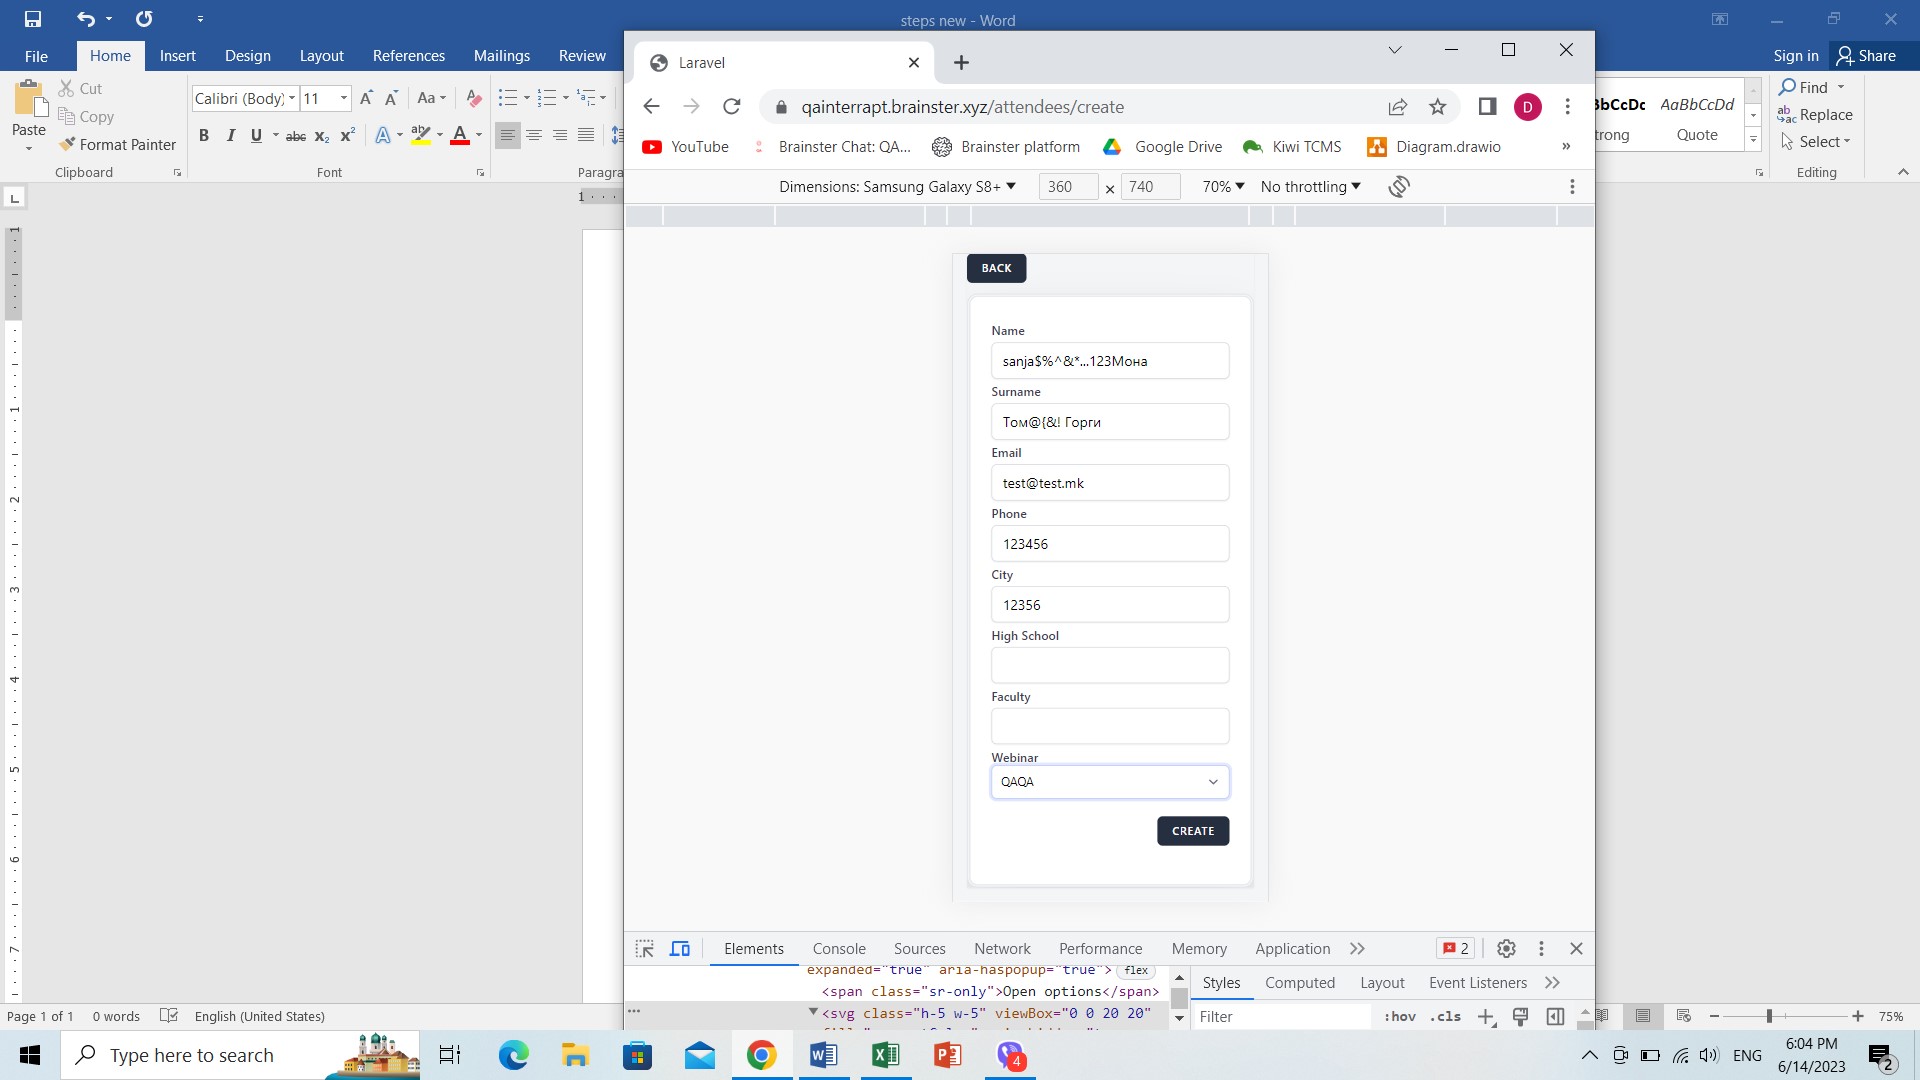Viewport: 1920px width, 1080px height.
Task: Open the Insert ribbon tab
Action: pyautogui.click(x=177, y=56)
